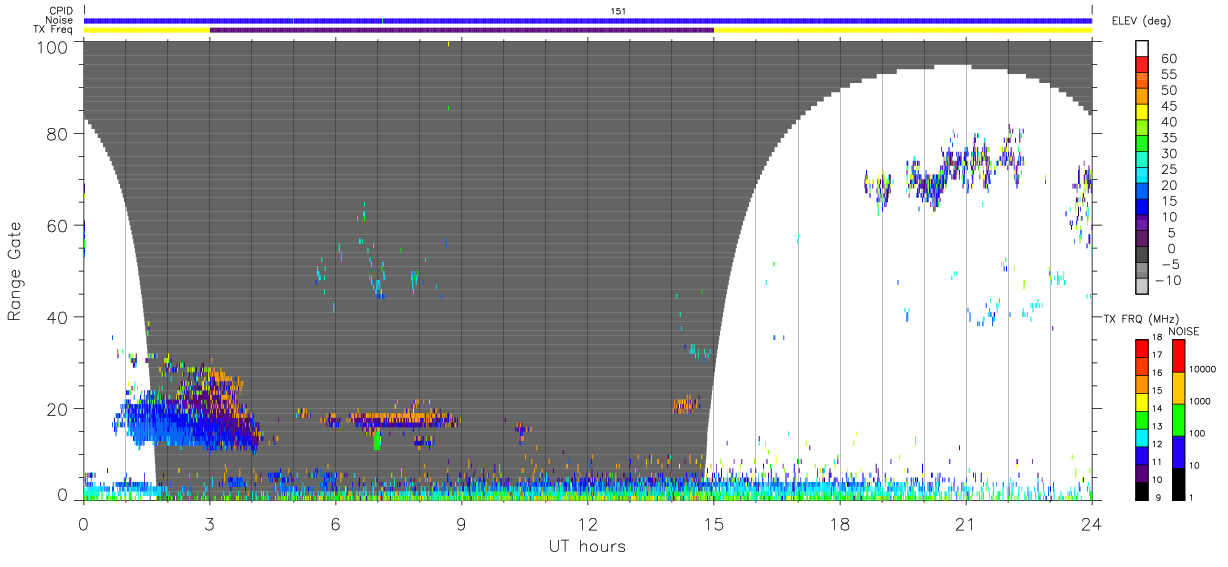Click the "18" tick on UT hours axis
Viewport: 1228px width, 567px height.
[839, 523]
